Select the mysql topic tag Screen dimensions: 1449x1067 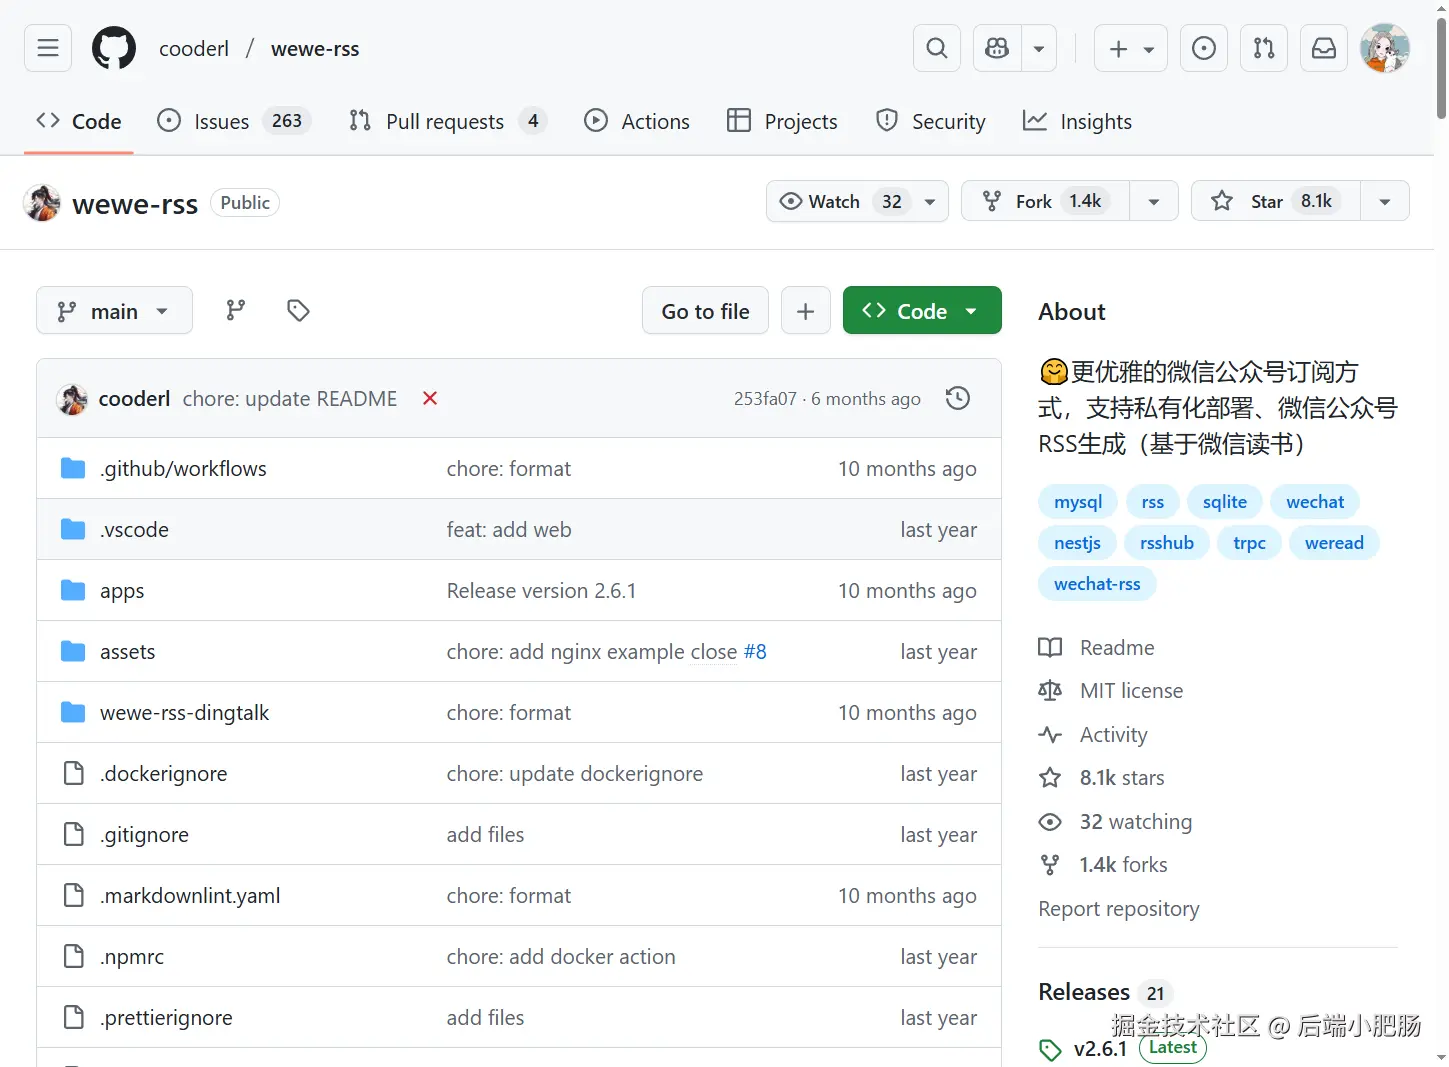[1078, 502]
